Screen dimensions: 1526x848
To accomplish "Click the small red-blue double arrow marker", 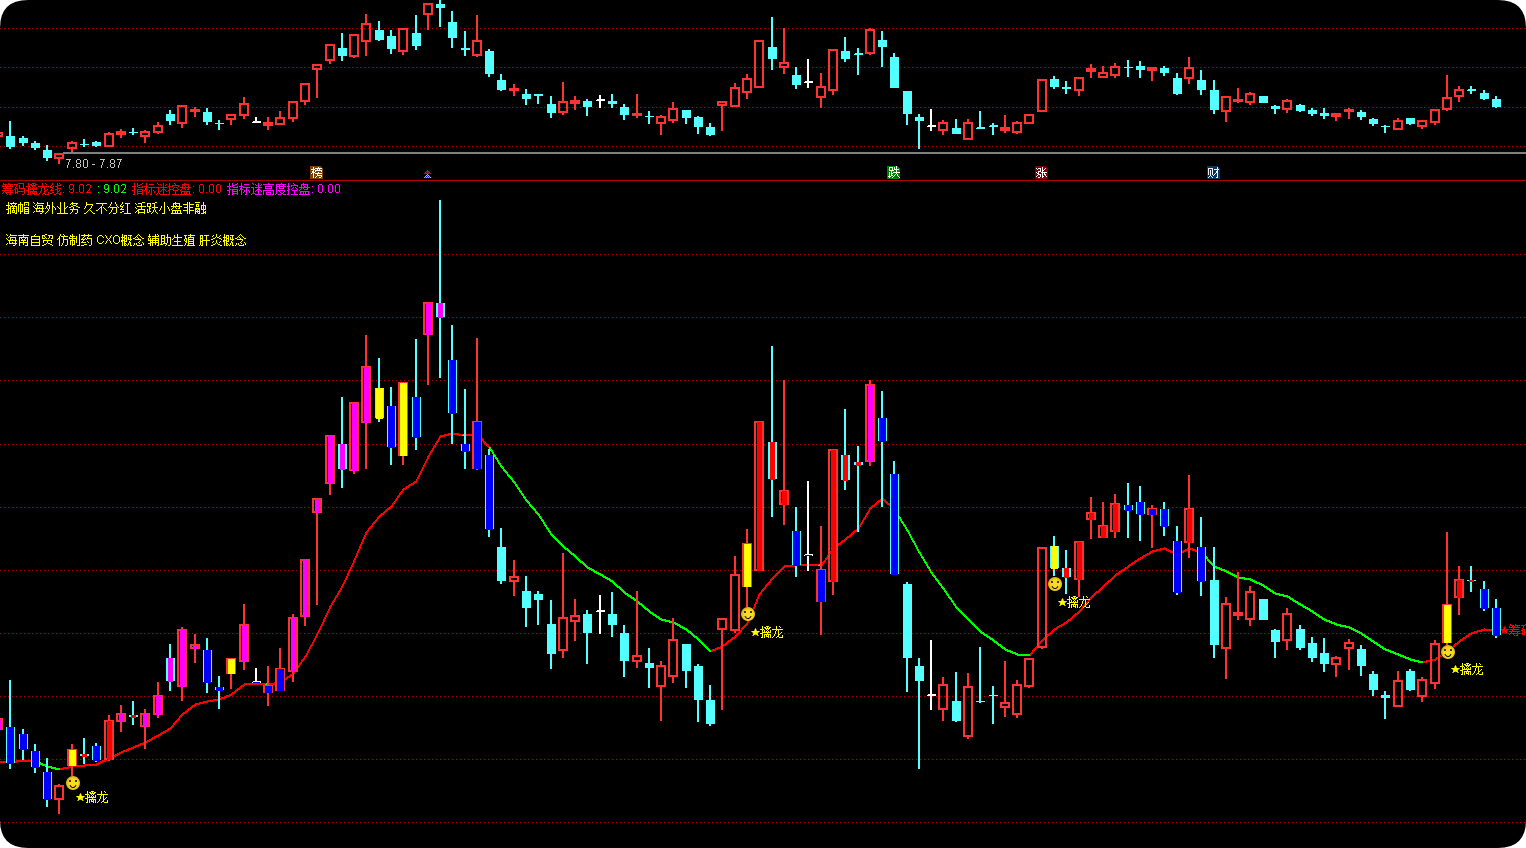I will coord(427,174).
